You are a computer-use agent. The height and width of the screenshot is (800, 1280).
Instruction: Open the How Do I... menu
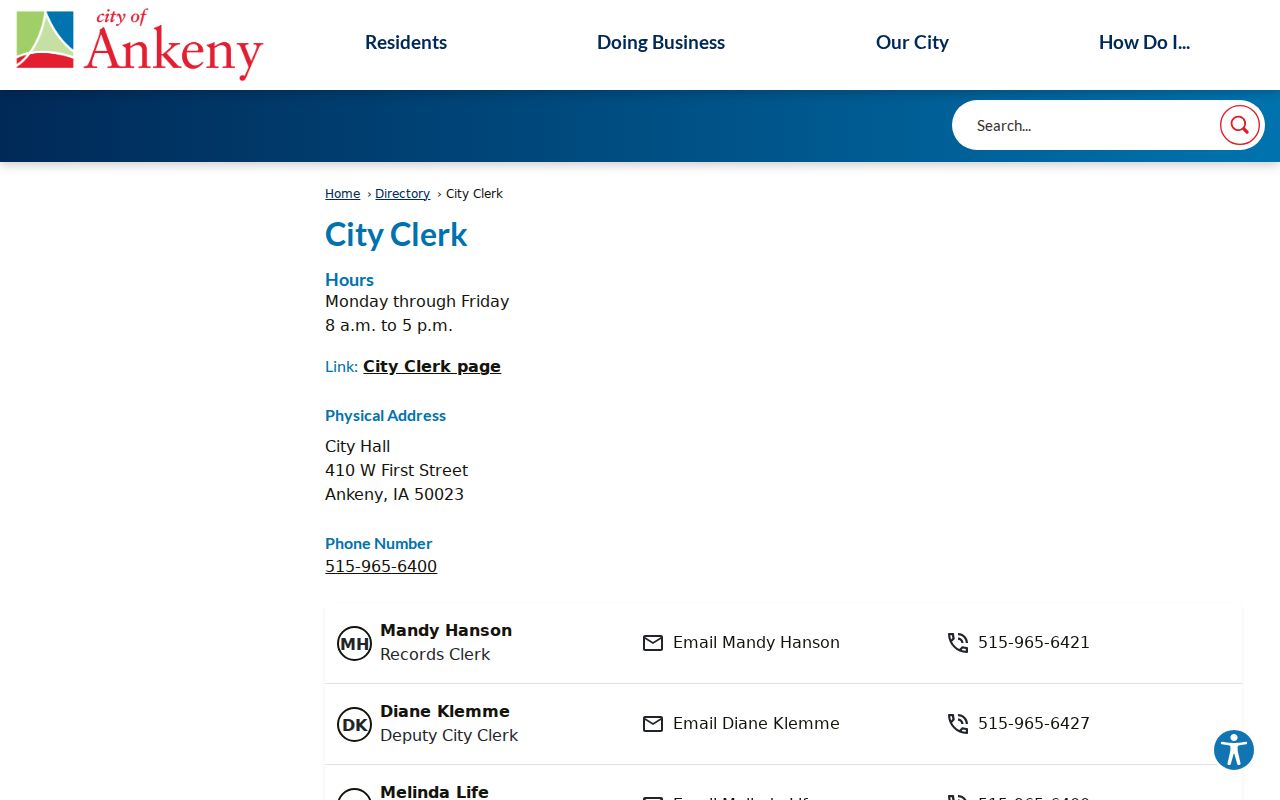click(x=1144, y=42)
